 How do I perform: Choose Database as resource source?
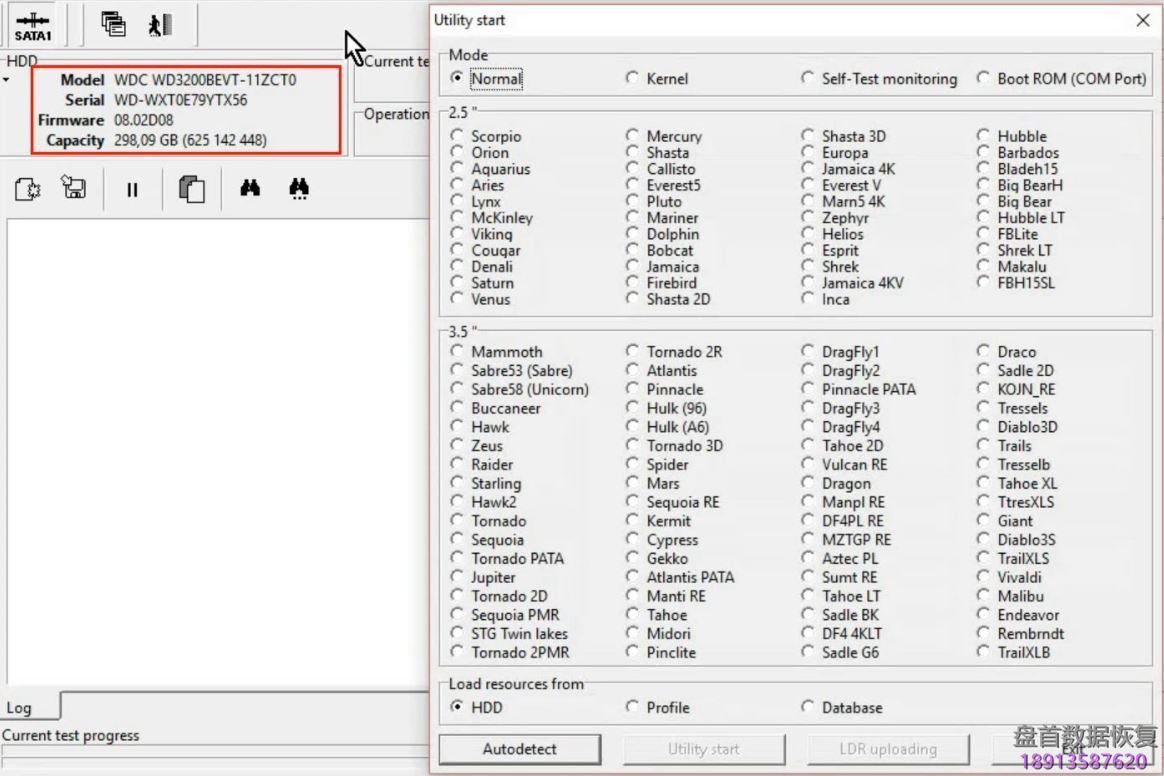pos(807,707)
